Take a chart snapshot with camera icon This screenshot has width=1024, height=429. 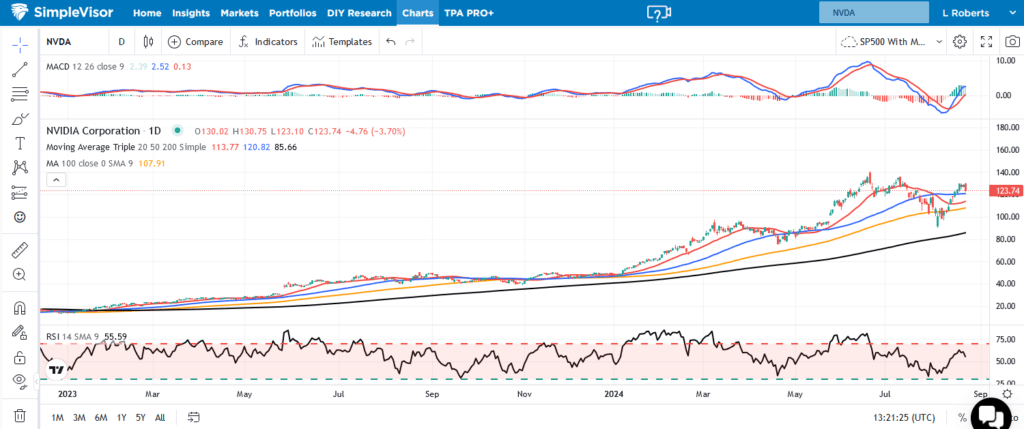pyautogui.click(x=1012, y=42)
